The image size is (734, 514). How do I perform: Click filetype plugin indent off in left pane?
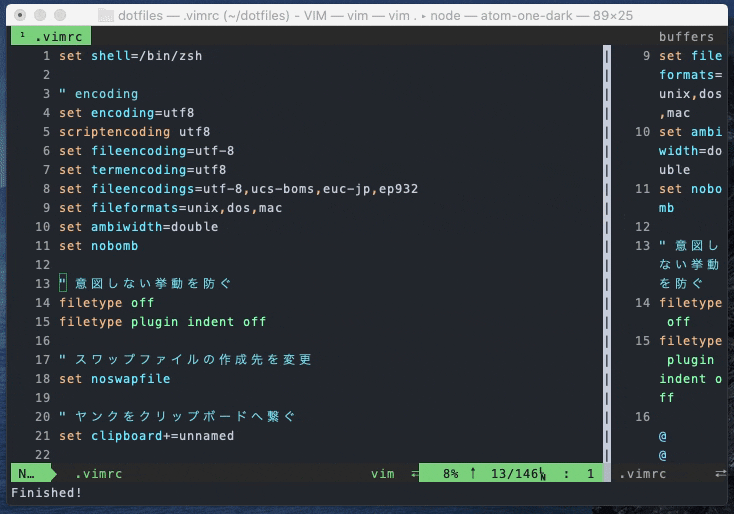pyautogui.click(x=162, y=322)
